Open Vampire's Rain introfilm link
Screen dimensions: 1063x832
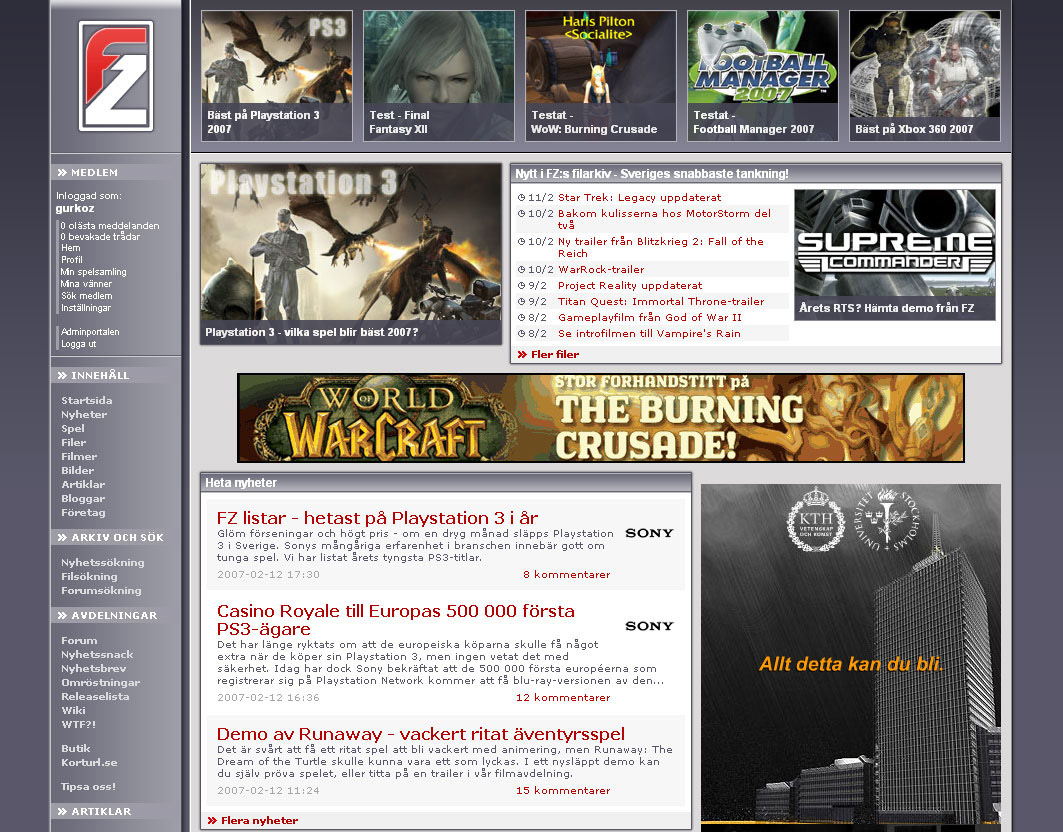click(649, 334)
